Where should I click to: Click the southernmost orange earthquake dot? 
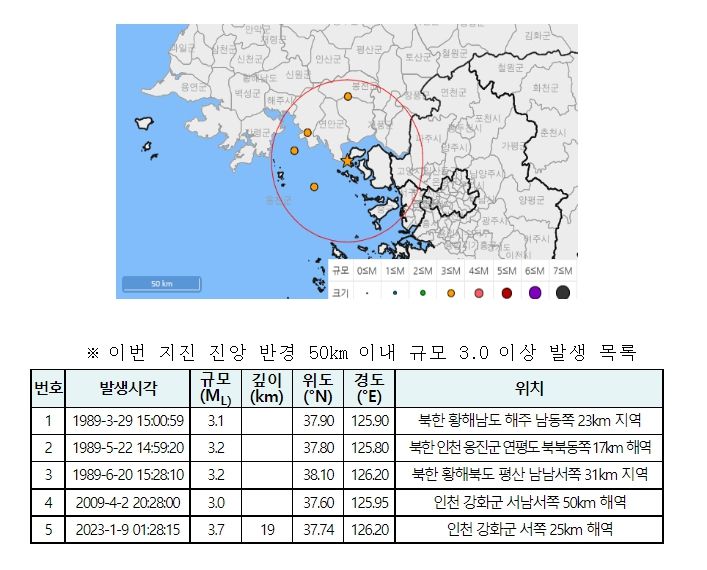tap(314, 186)
